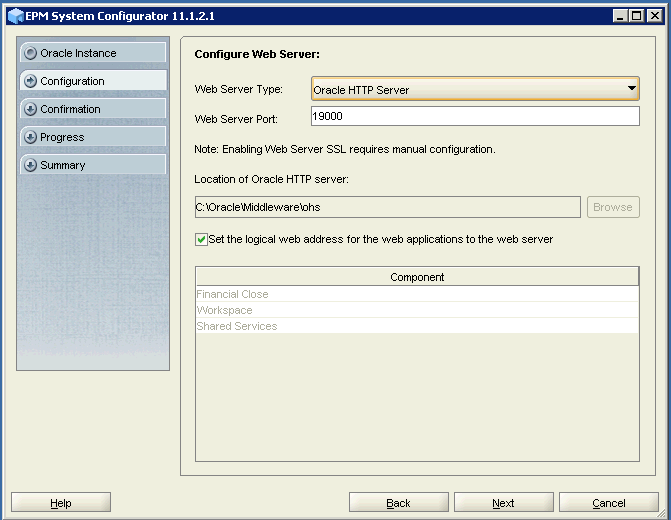
Task: Click the Configuration step arrow icon
Action: 30,81
